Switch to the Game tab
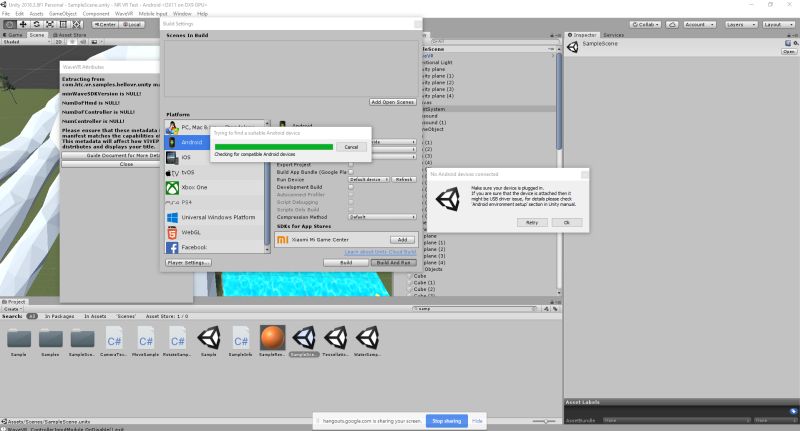The height and width of the screenshot is (431, 800). point(13,35)
